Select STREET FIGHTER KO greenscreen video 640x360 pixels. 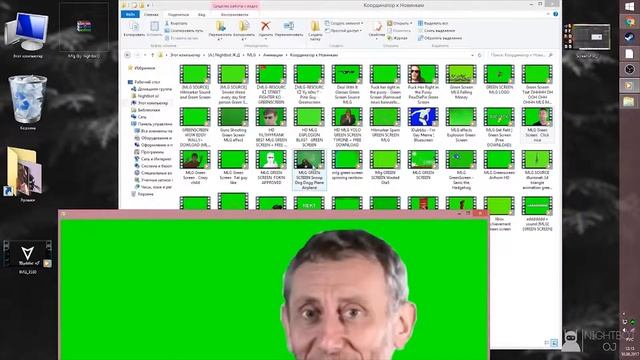coord(271,84)
